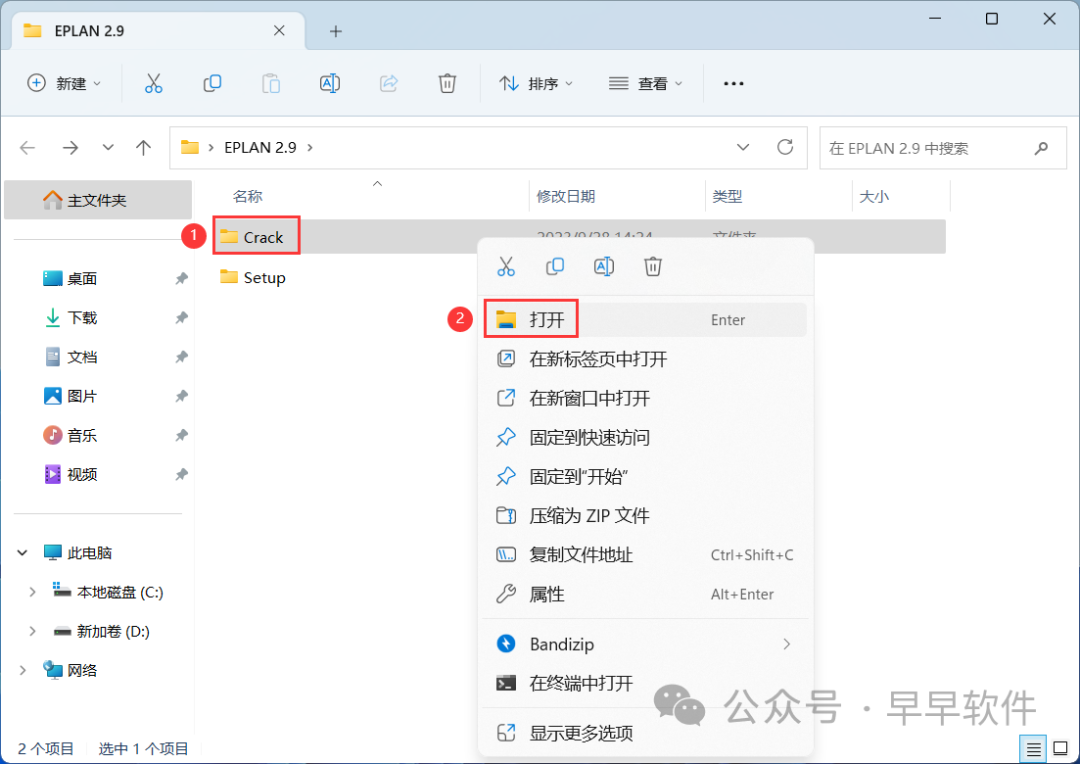Select 打开 in the context menu
This screenshot has height=764, width=1080.
[547, 320]
